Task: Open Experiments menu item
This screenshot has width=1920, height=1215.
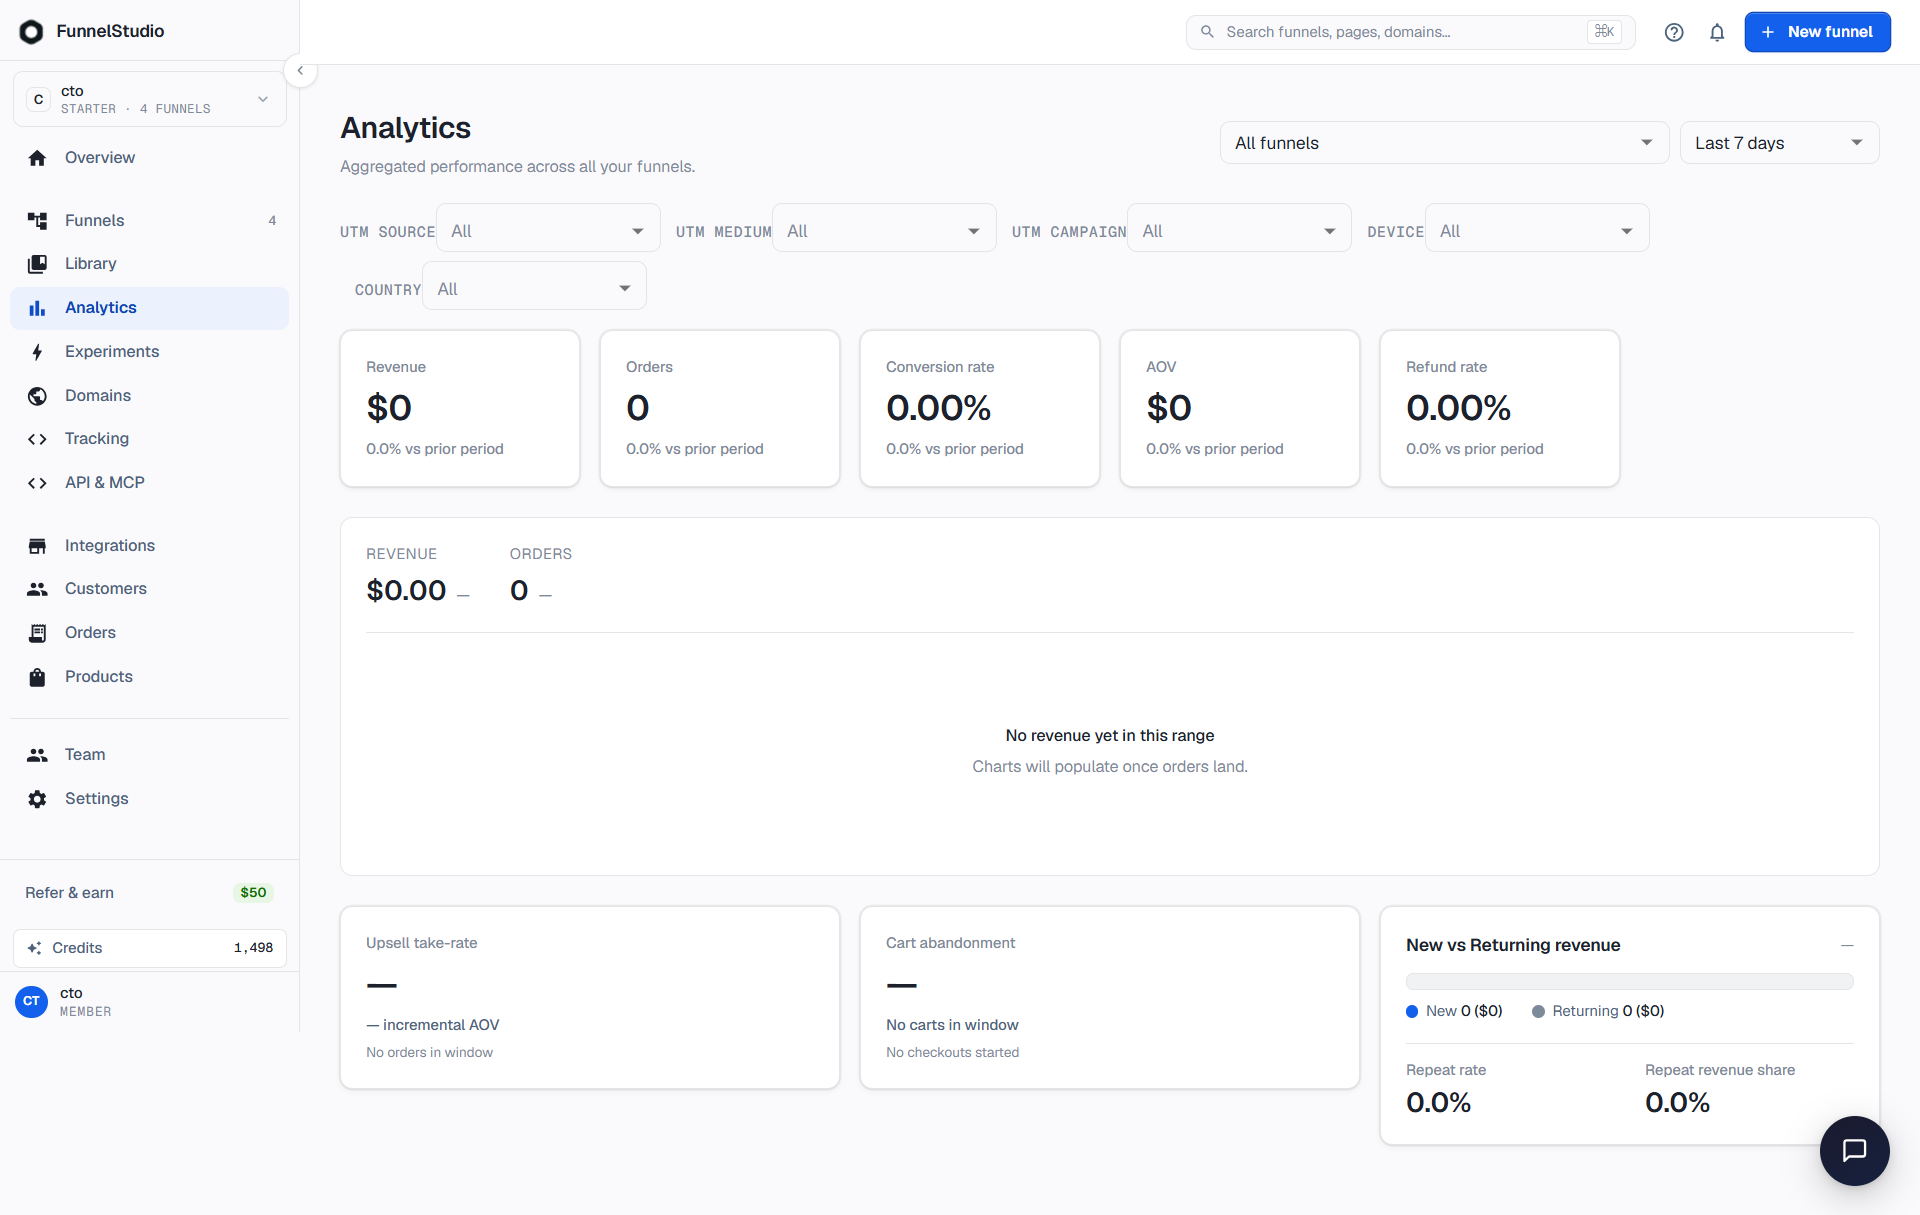Action: coord(149,352)
